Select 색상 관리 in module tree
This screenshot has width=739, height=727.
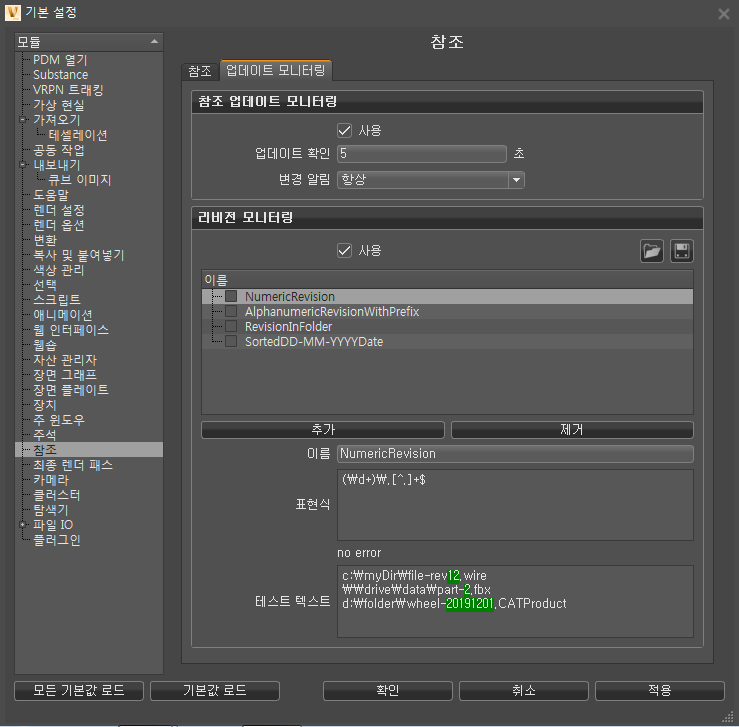point(58,270)
